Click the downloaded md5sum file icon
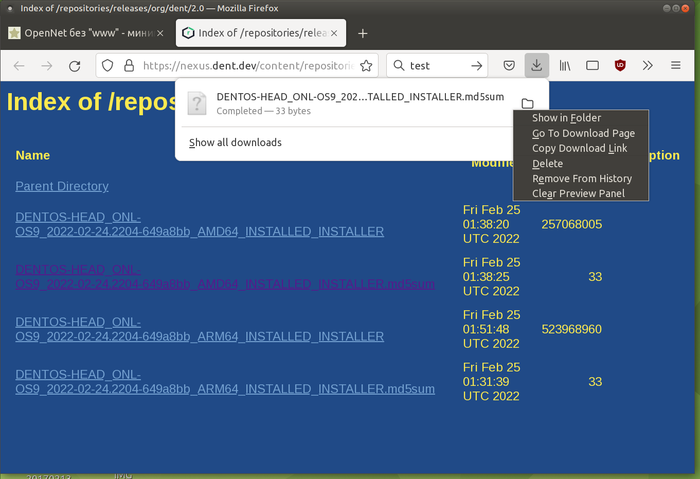This screenshot has width=700, height=479. pyautogui.click(x=197, y=104)
